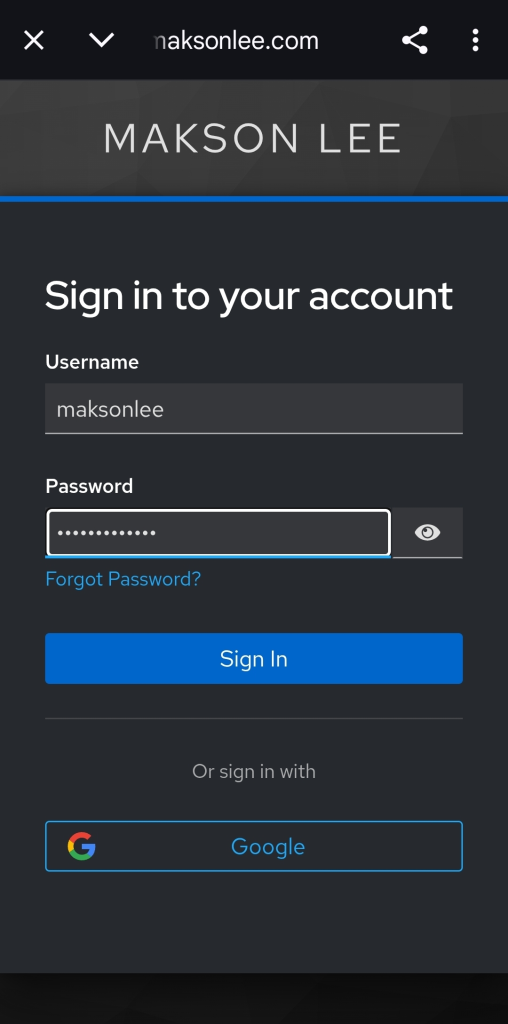
Task: Click the MAKSON LEE logo
Action: pos(253,138)
